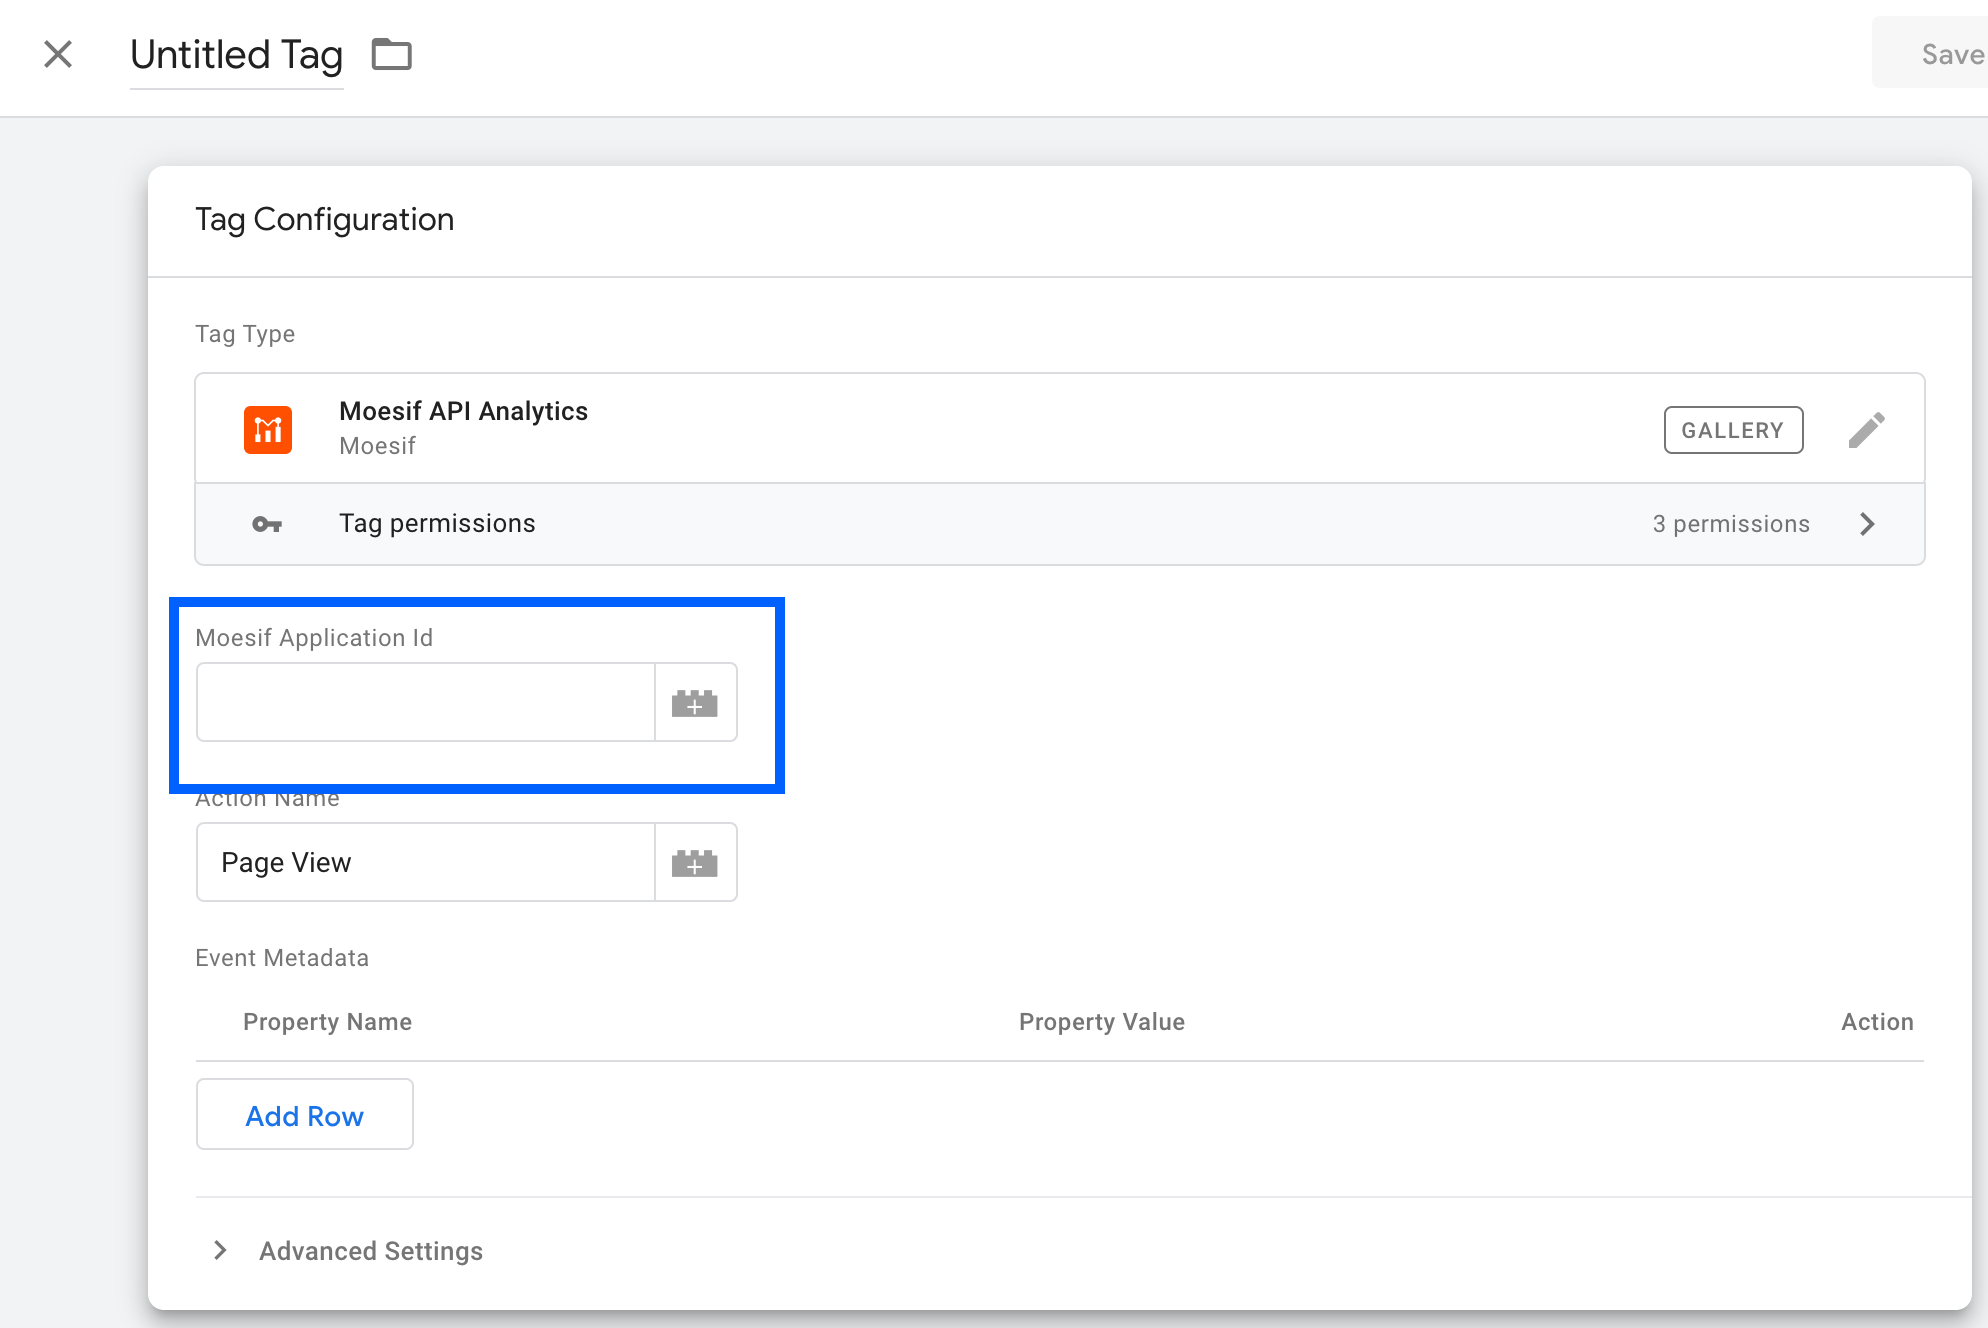Focus the Moesif Application Id input field
This screenshot has width=1988, height=1328.
(426, 702)
